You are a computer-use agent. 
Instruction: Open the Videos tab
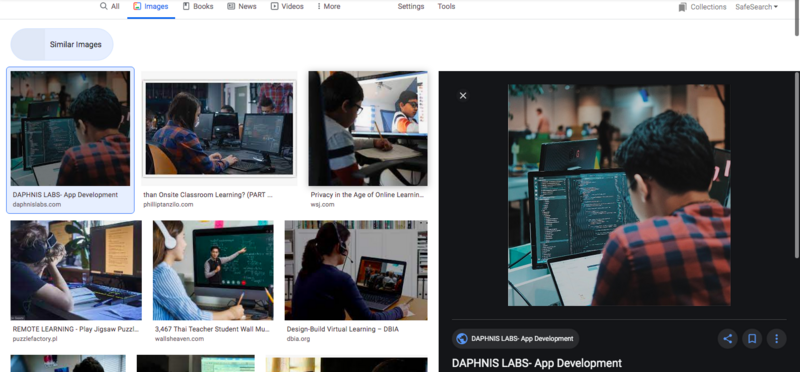point(287,7)
